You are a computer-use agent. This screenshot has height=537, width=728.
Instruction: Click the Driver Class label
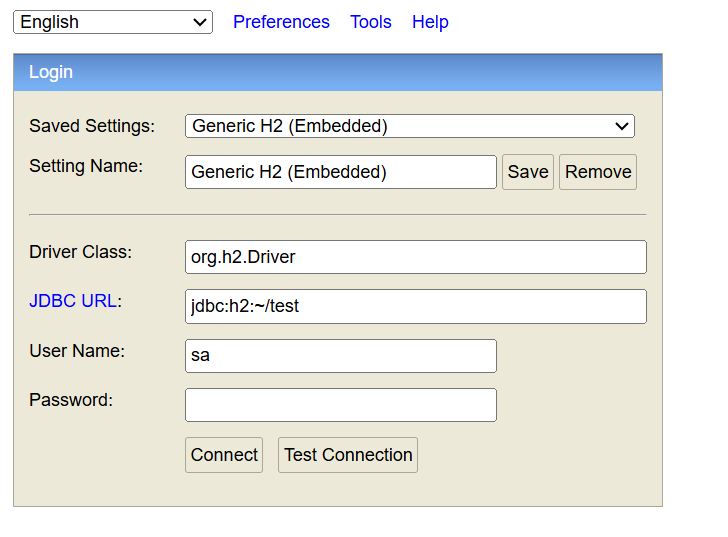pyautogui.click(x=80, y=252)
